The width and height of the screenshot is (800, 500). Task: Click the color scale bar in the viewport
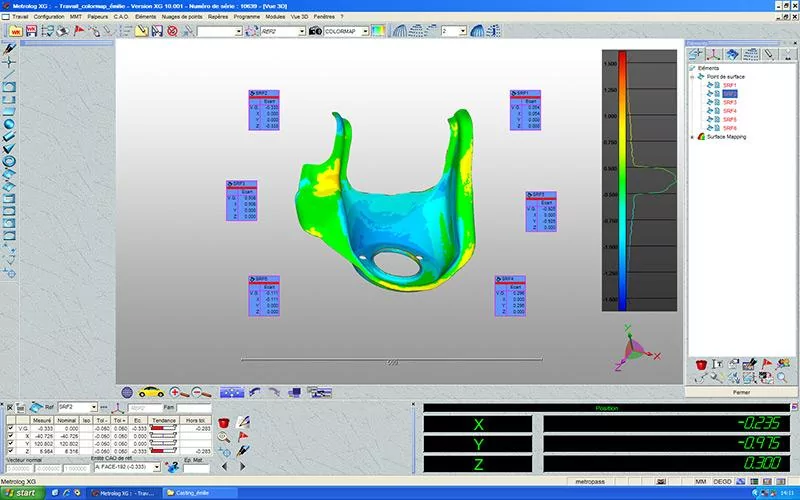pos(622,178)
